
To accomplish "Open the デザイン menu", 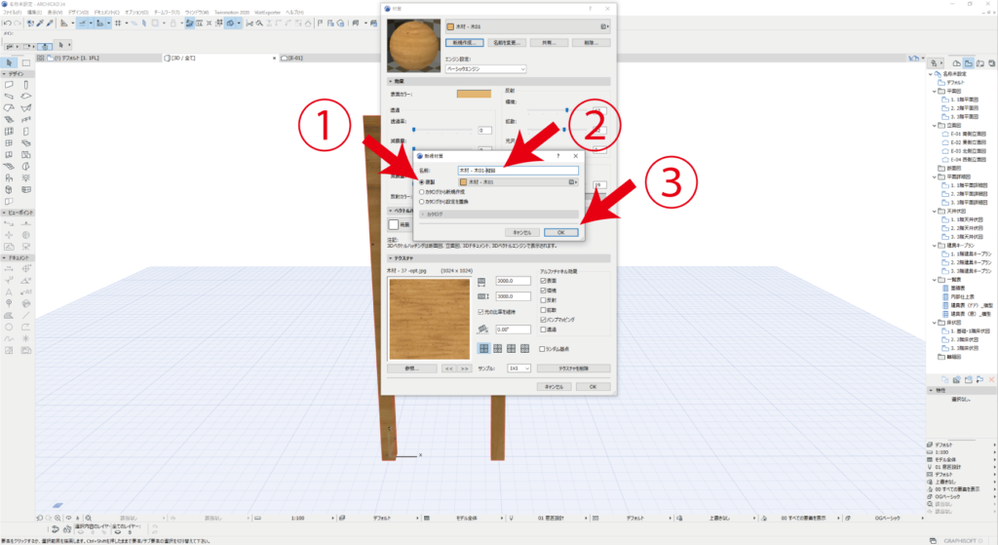I will point(79,12).
